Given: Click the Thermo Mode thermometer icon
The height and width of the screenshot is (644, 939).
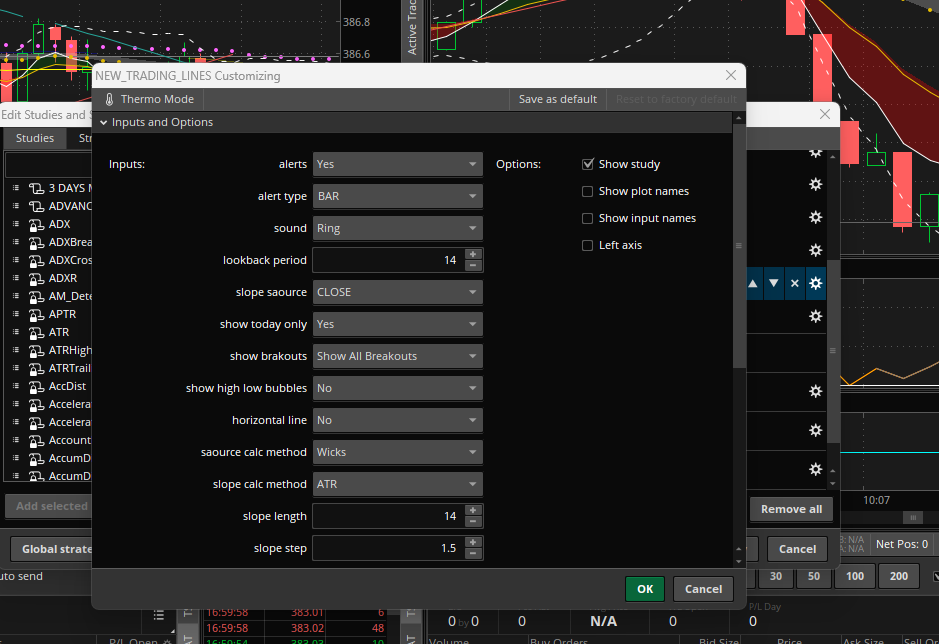Looking at the screenshot, I should [110, 100].
